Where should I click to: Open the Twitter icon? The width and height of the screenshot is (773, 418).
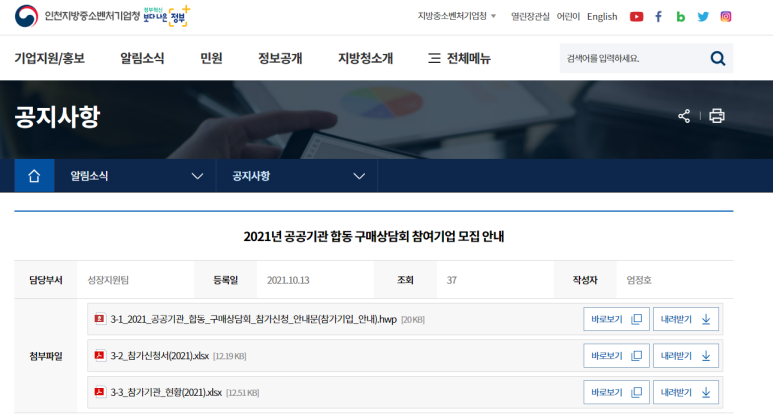click(x=703, y=17)
